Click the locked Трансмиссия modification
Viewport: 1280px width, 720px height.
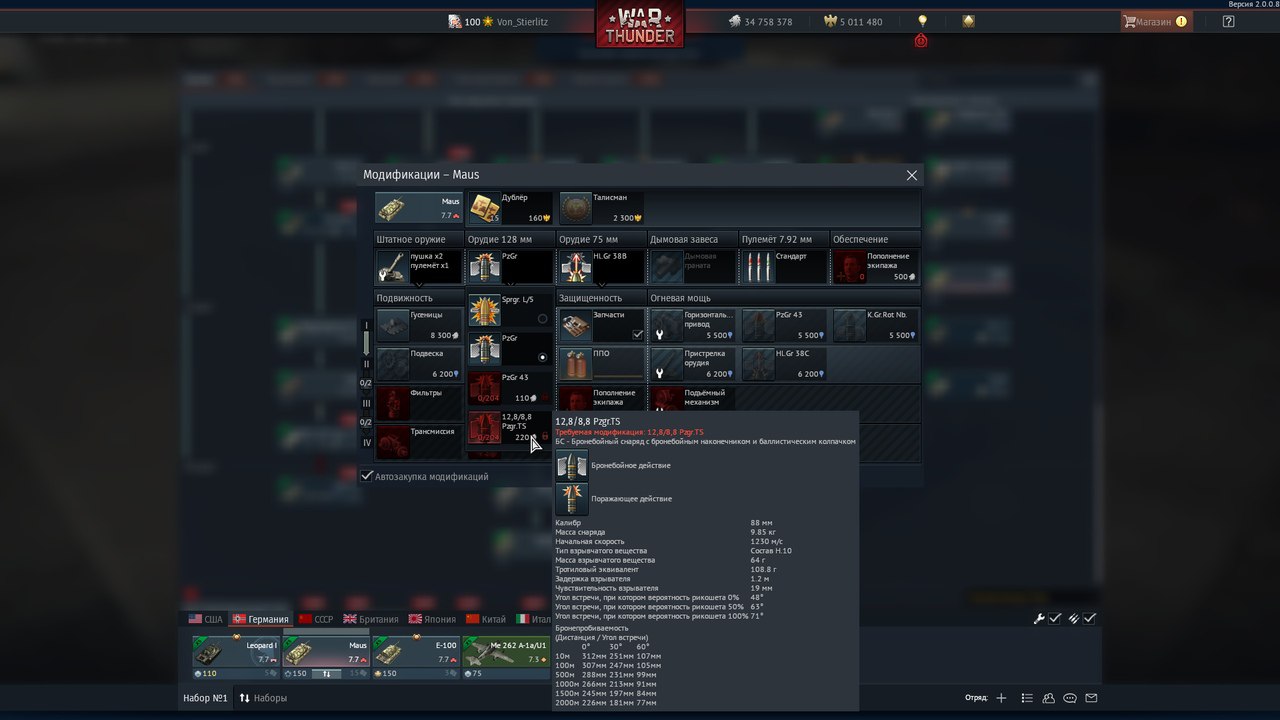[419, 442]
